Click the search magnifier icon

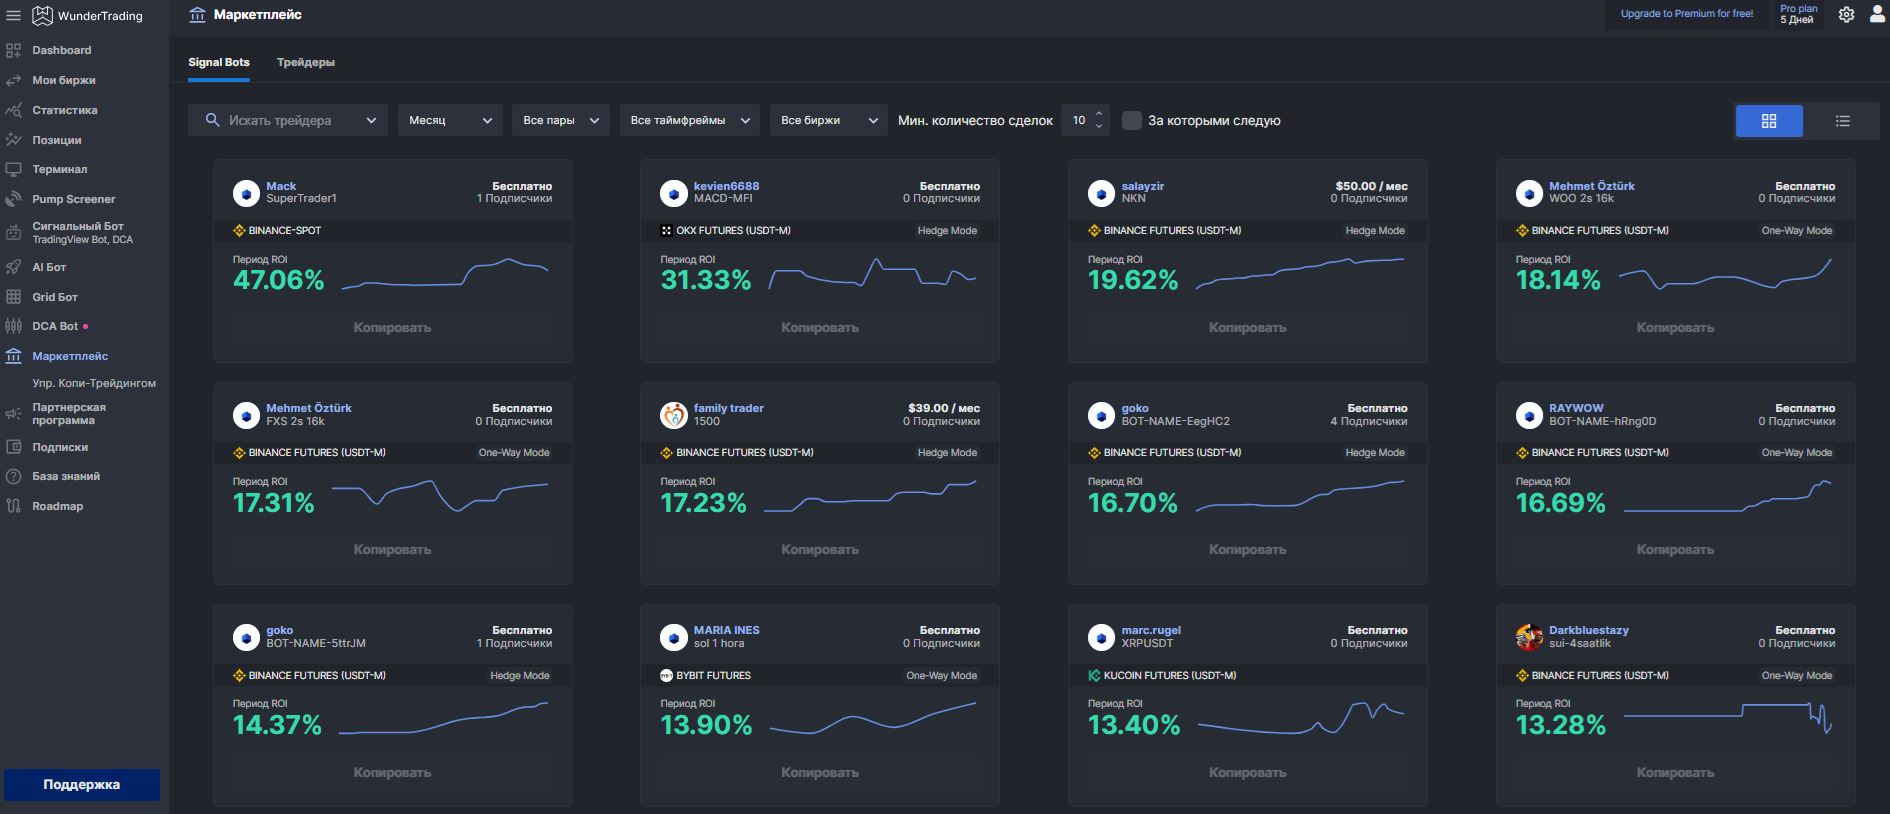pyautogui.click(x=212, y=120)
